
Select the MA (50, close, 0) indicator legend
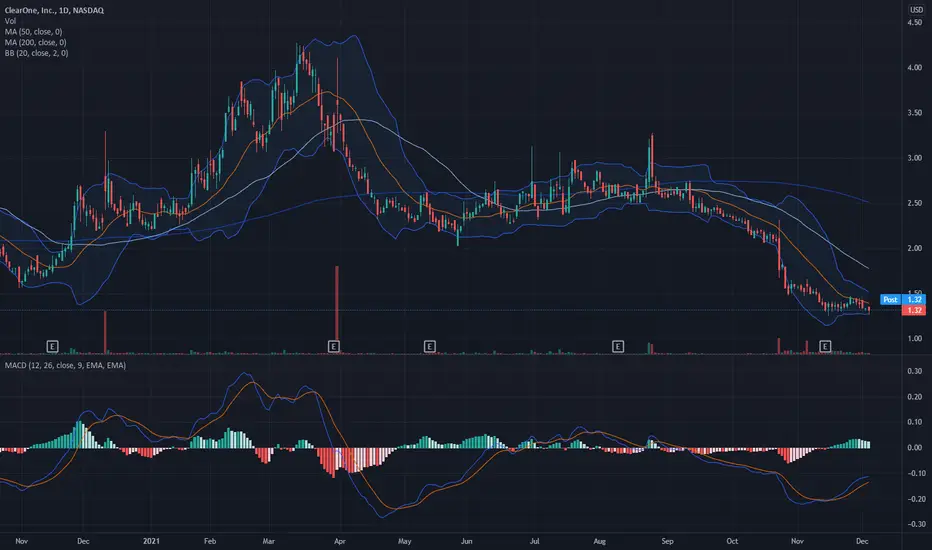point(33,32)
